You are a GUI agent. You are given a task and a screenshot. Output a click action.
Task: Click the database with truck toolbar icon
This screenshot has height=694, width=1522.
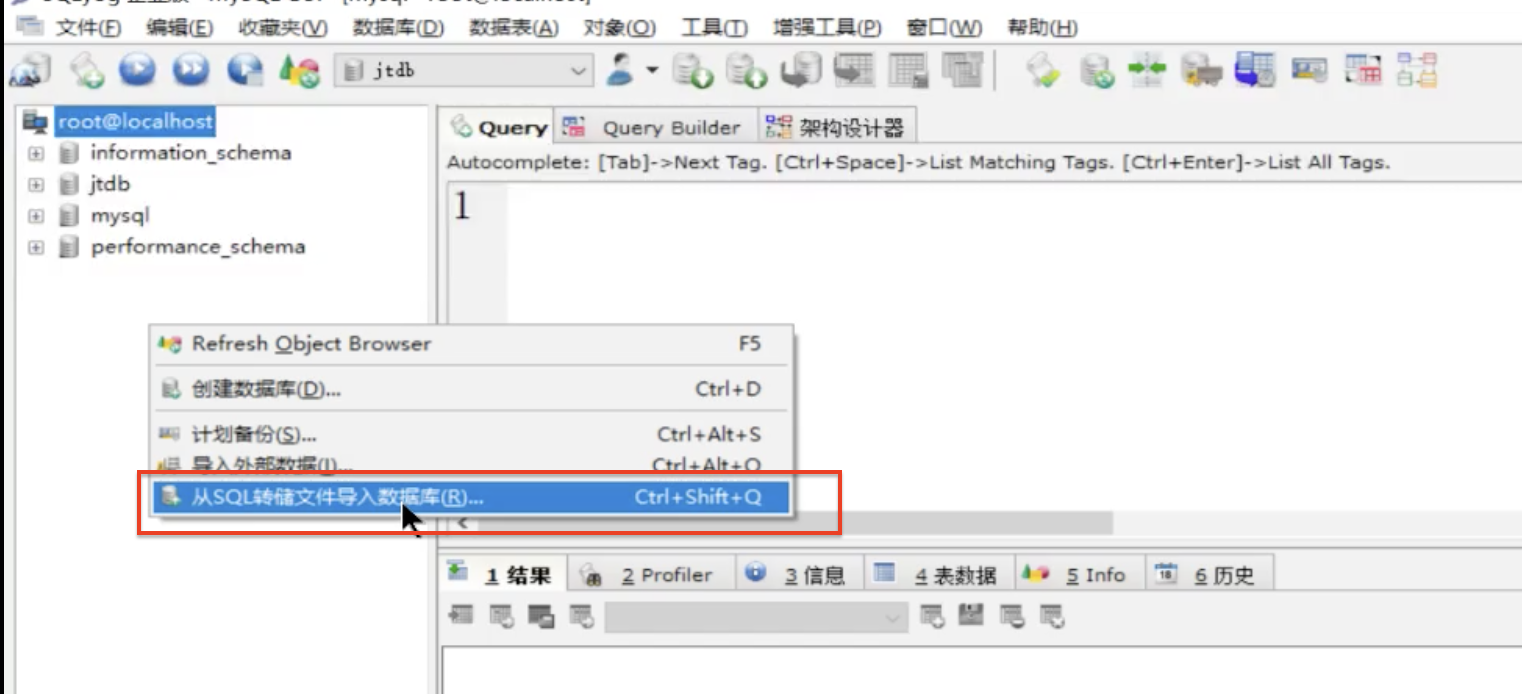pyautogui.click(x=1201, y=71)
